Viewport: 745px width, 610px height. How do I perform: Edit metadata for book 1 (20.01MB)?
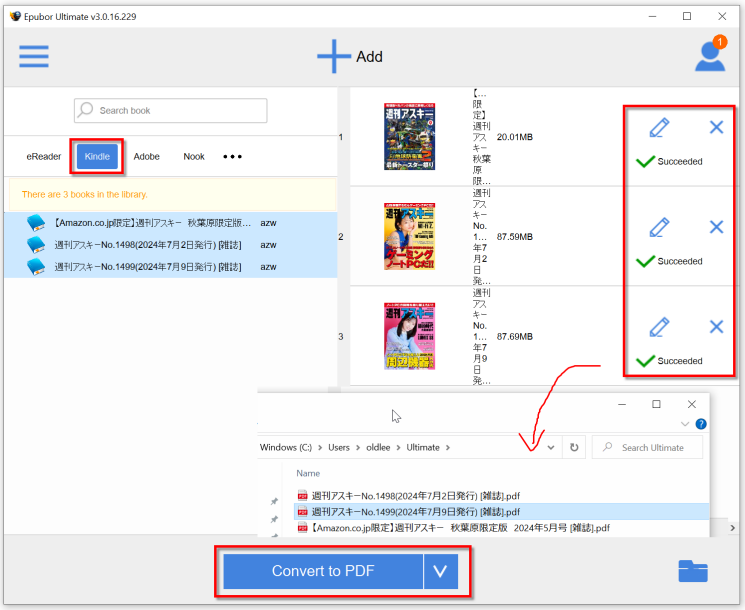click(x=659, y=128)
